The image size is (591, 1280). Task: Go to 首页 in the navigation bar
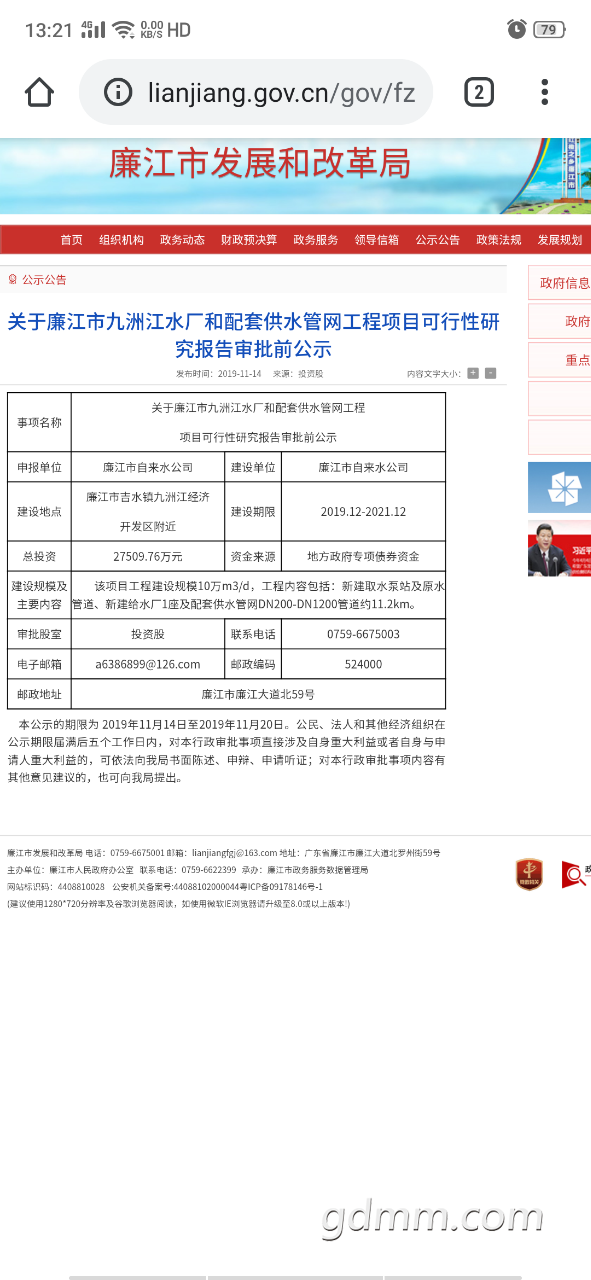coord(71,240)
